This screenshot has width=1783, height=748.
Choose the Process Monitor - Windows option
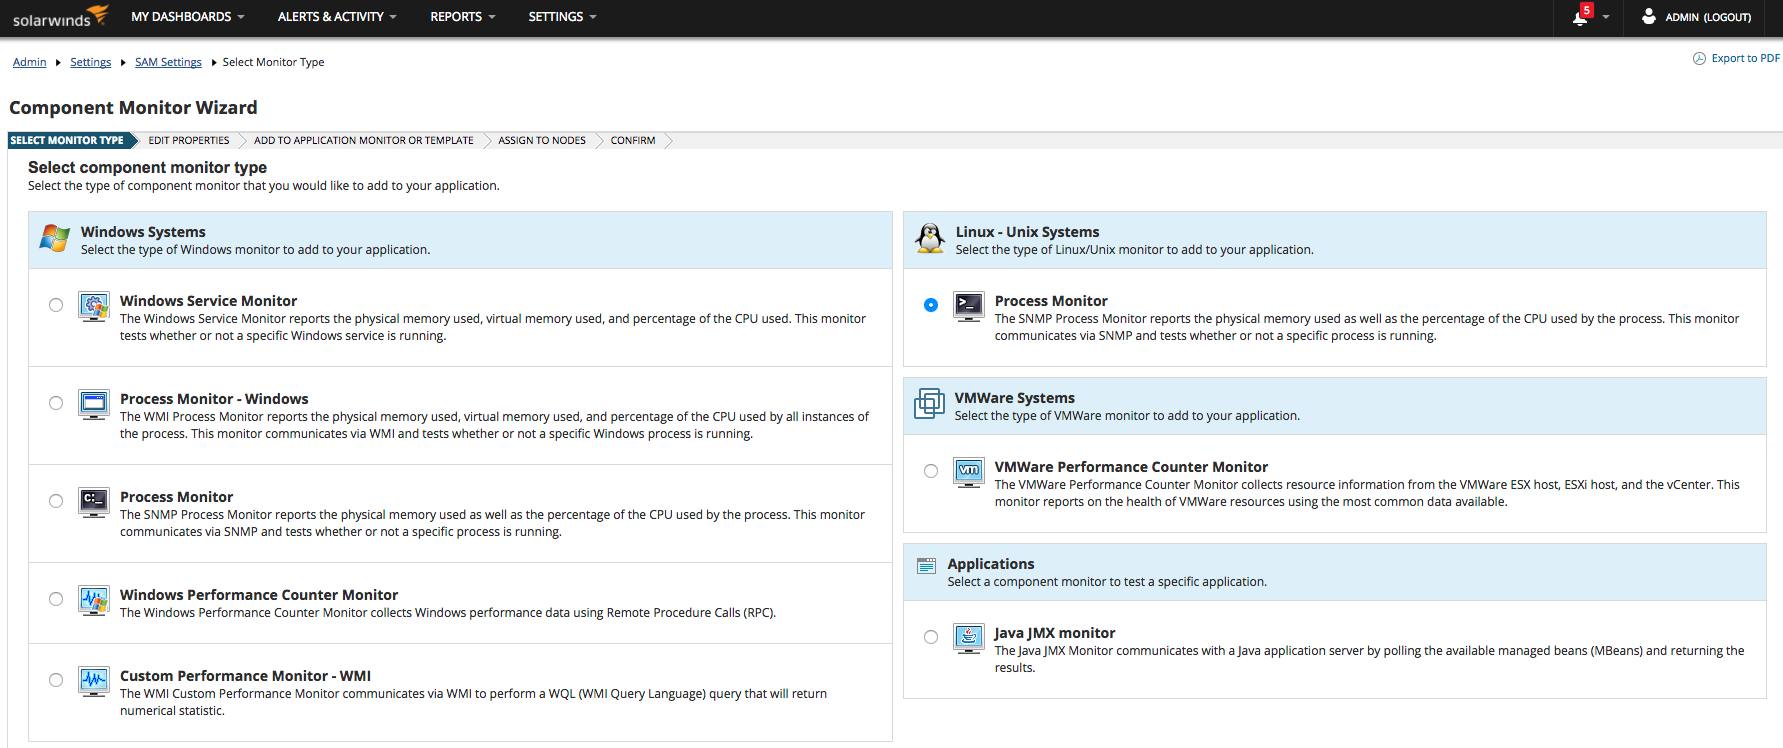56,403
